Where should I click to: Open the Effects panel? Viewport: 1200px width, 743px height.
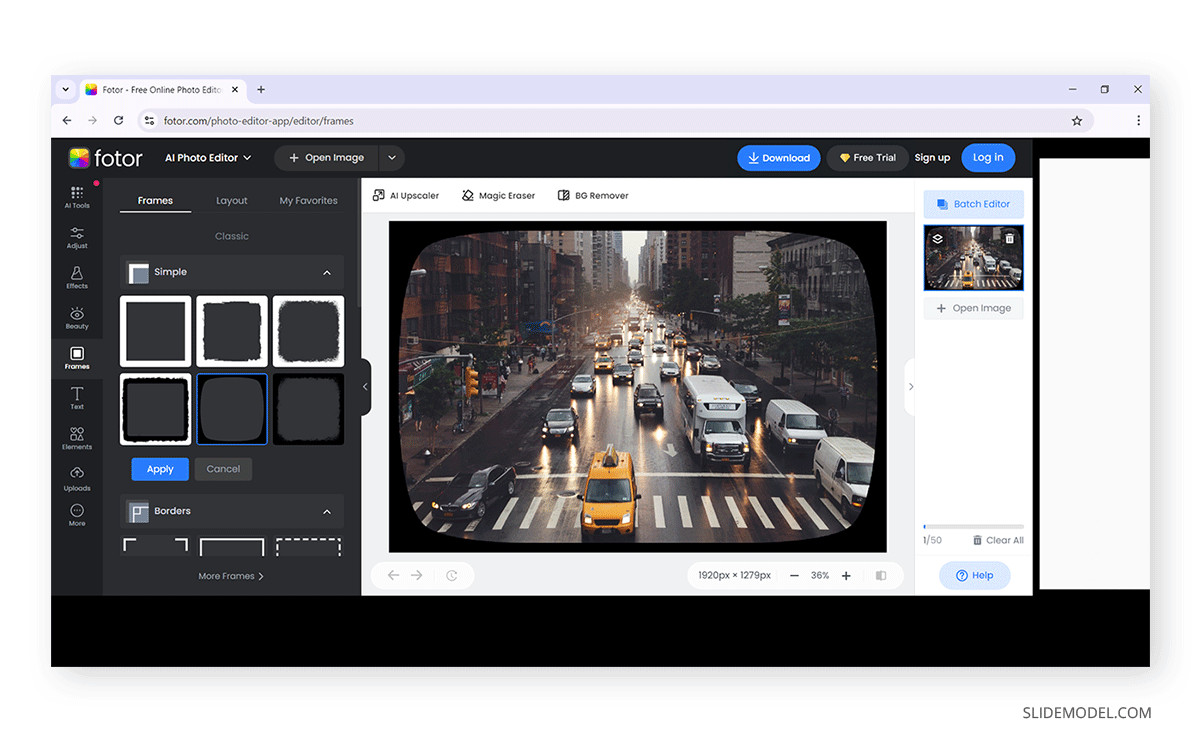[x=77, y=278]
